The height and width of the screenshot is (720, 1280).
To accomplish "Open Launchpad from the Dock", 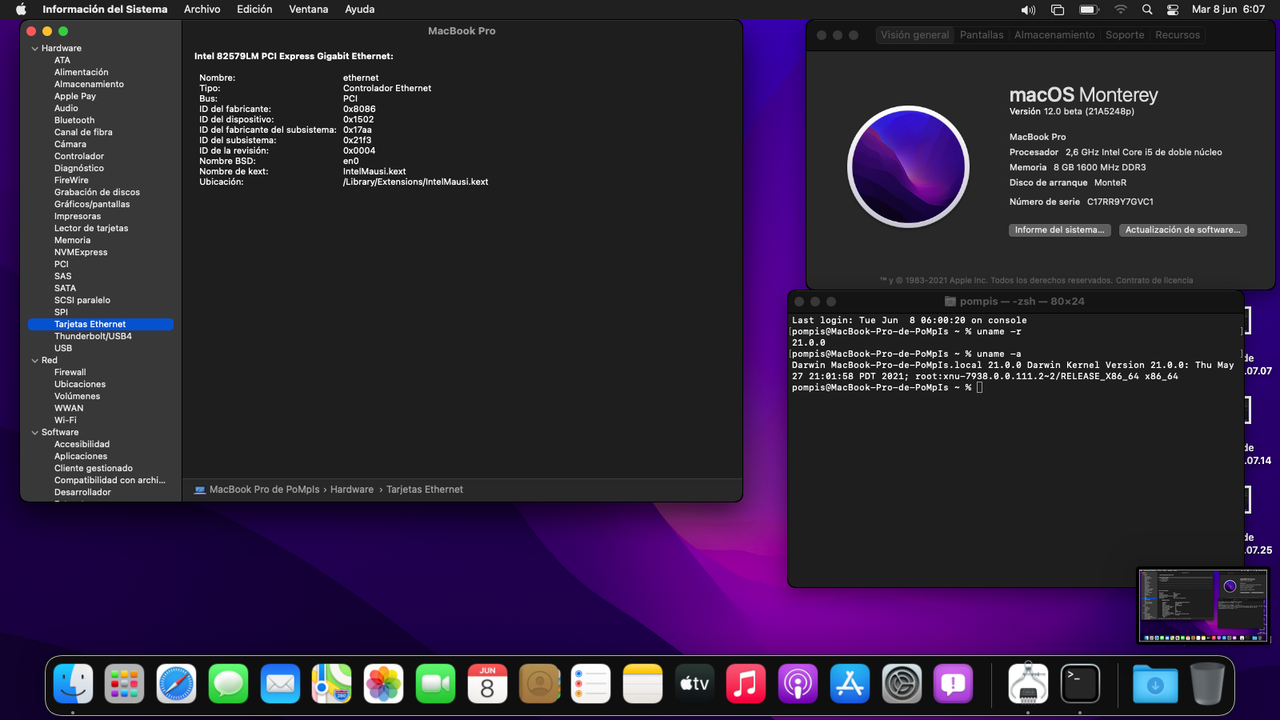I will point(125,684).
